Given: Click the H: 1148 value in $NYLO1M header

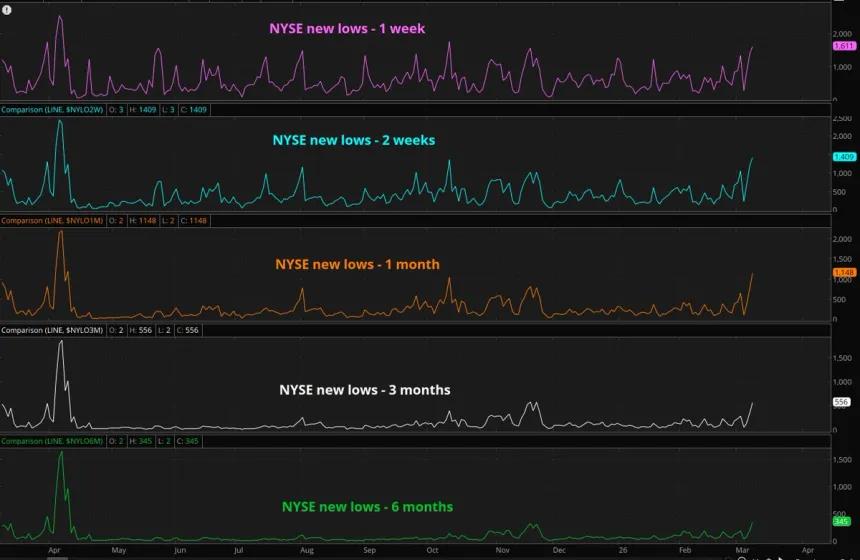Looking at the screenshot, I should pos(143,220).
